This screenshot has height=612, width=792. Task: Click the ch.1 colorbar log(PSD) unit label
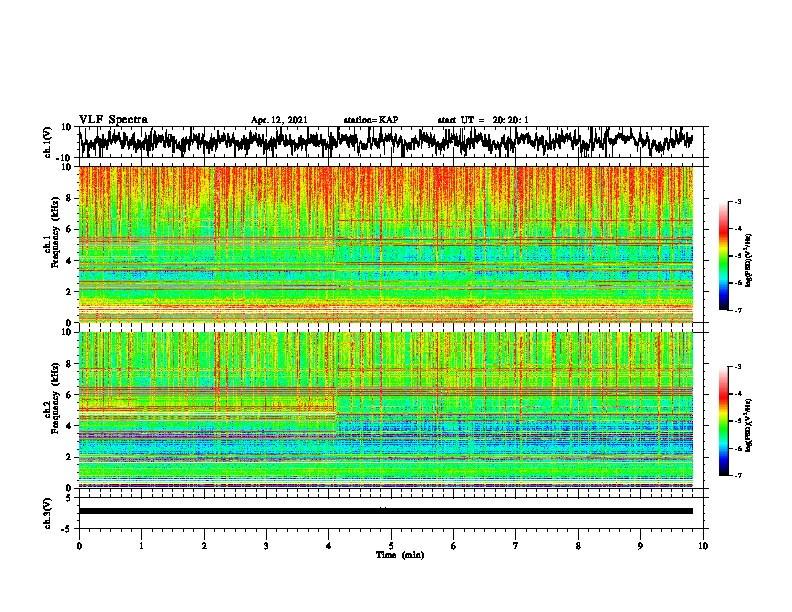pos(749,261)
